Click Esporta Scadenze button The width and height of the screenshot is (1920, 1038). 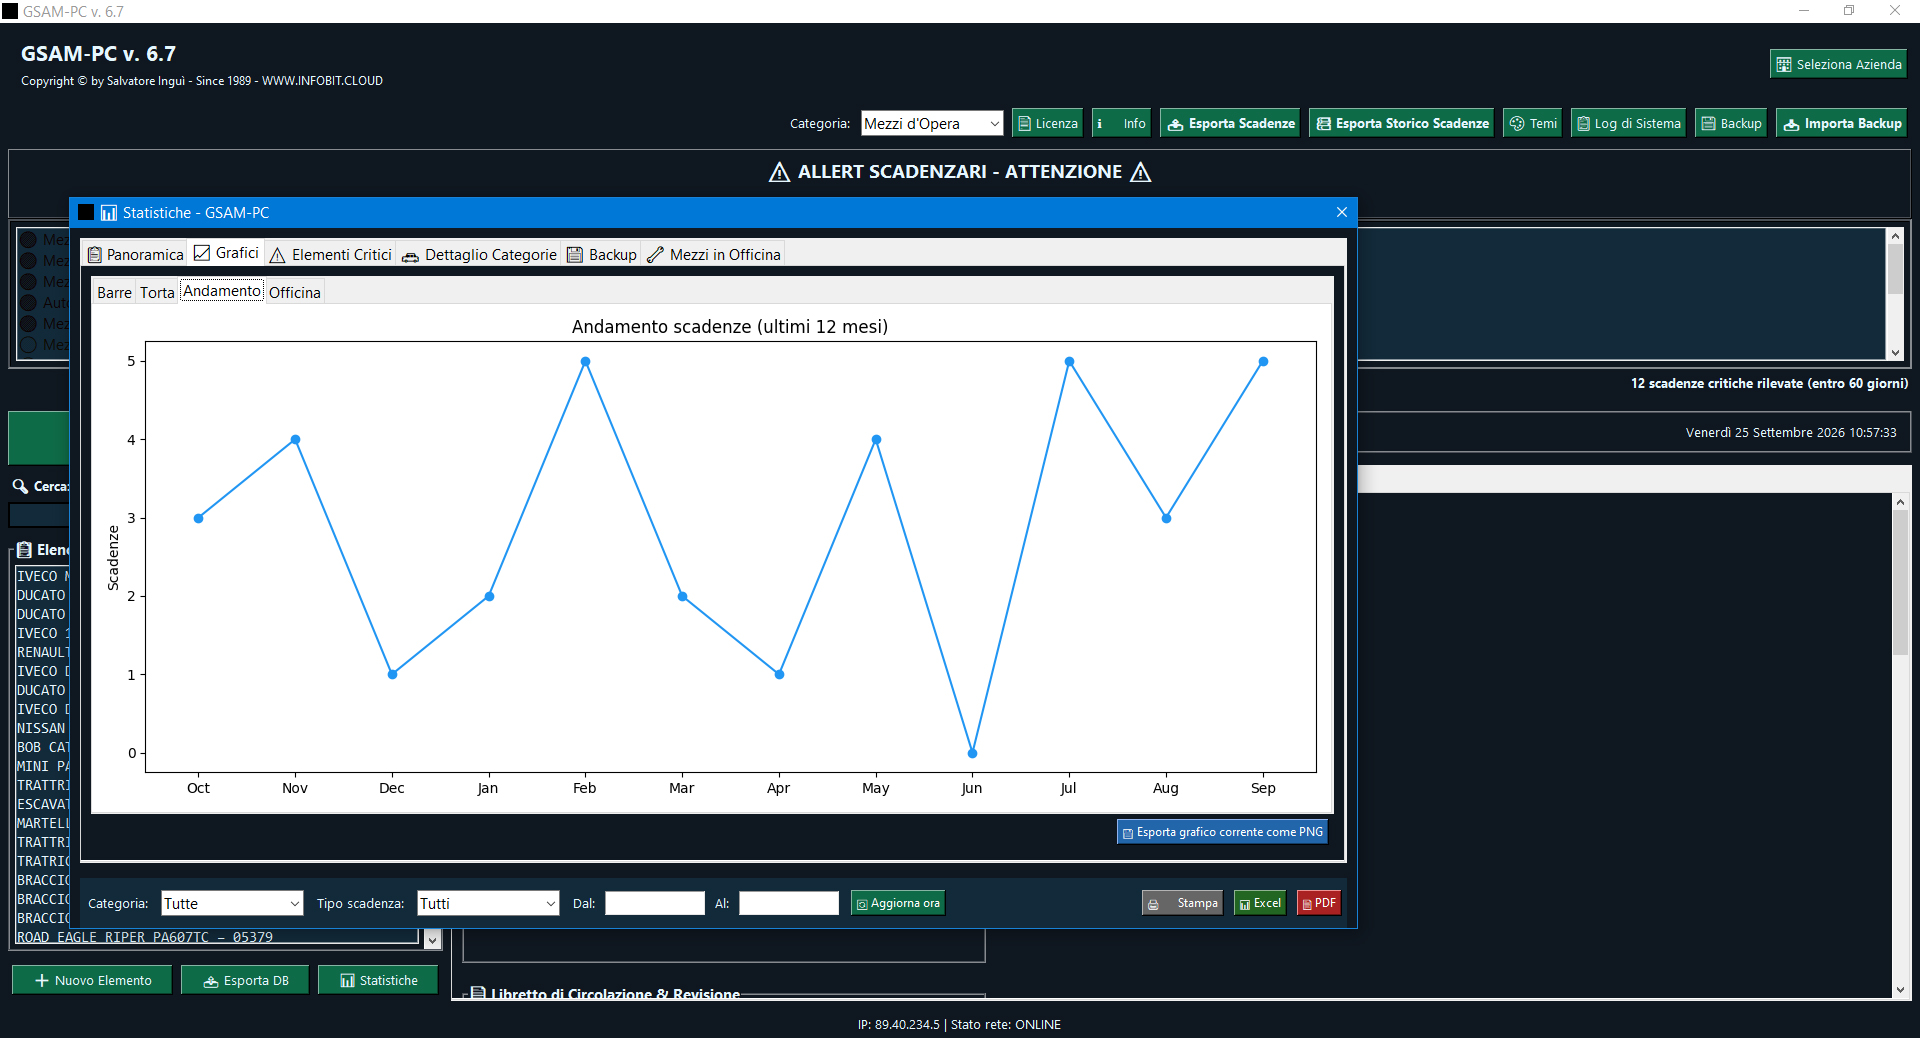(1230, 123)
